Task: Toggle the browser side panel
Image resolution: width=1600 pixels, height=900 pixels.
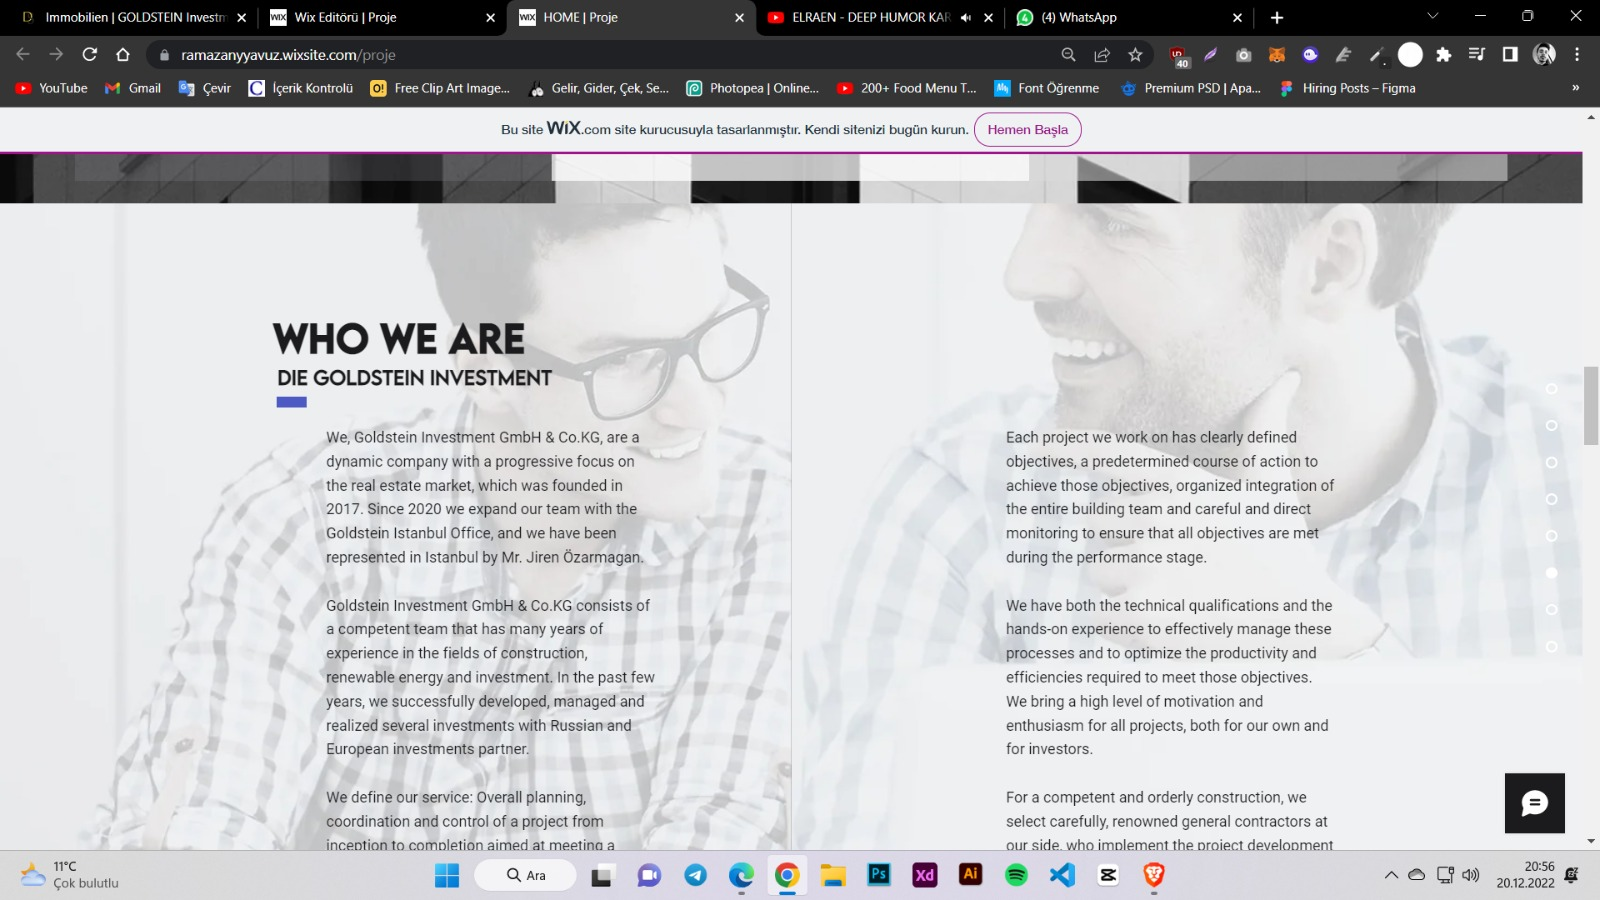Action: (1510, 55)
